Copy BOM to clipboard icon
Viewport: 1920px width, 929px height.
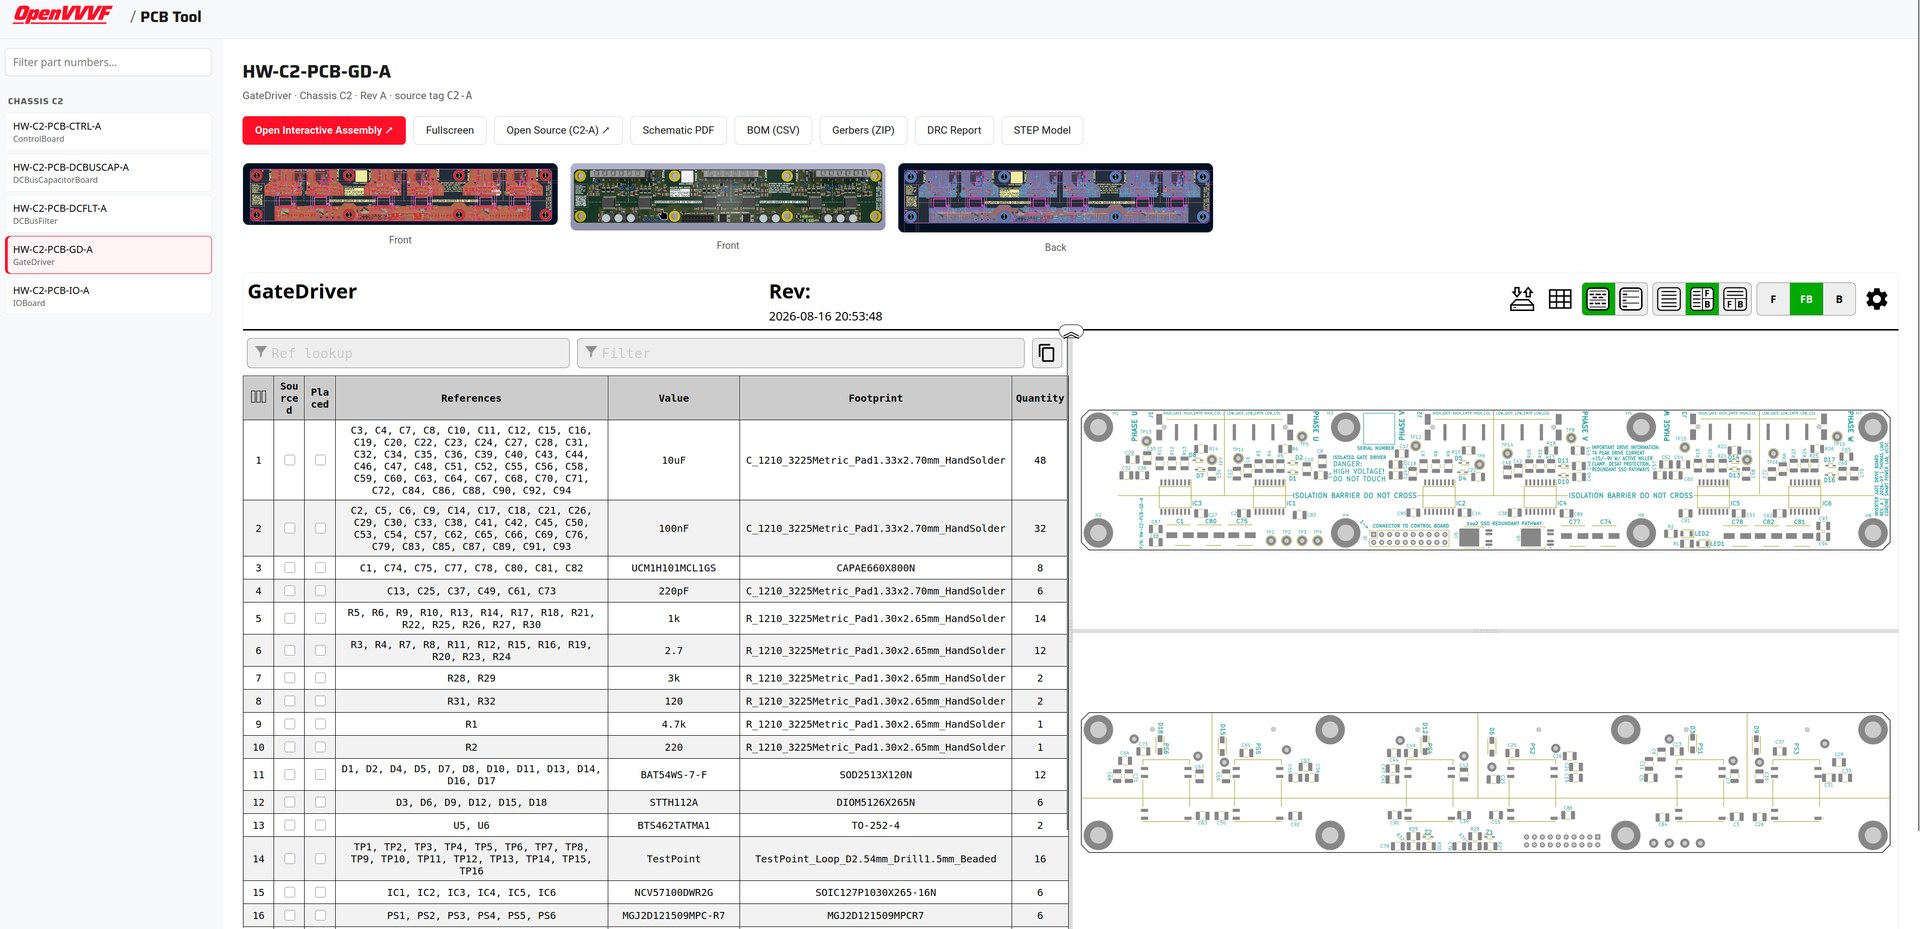[1046, 353]
